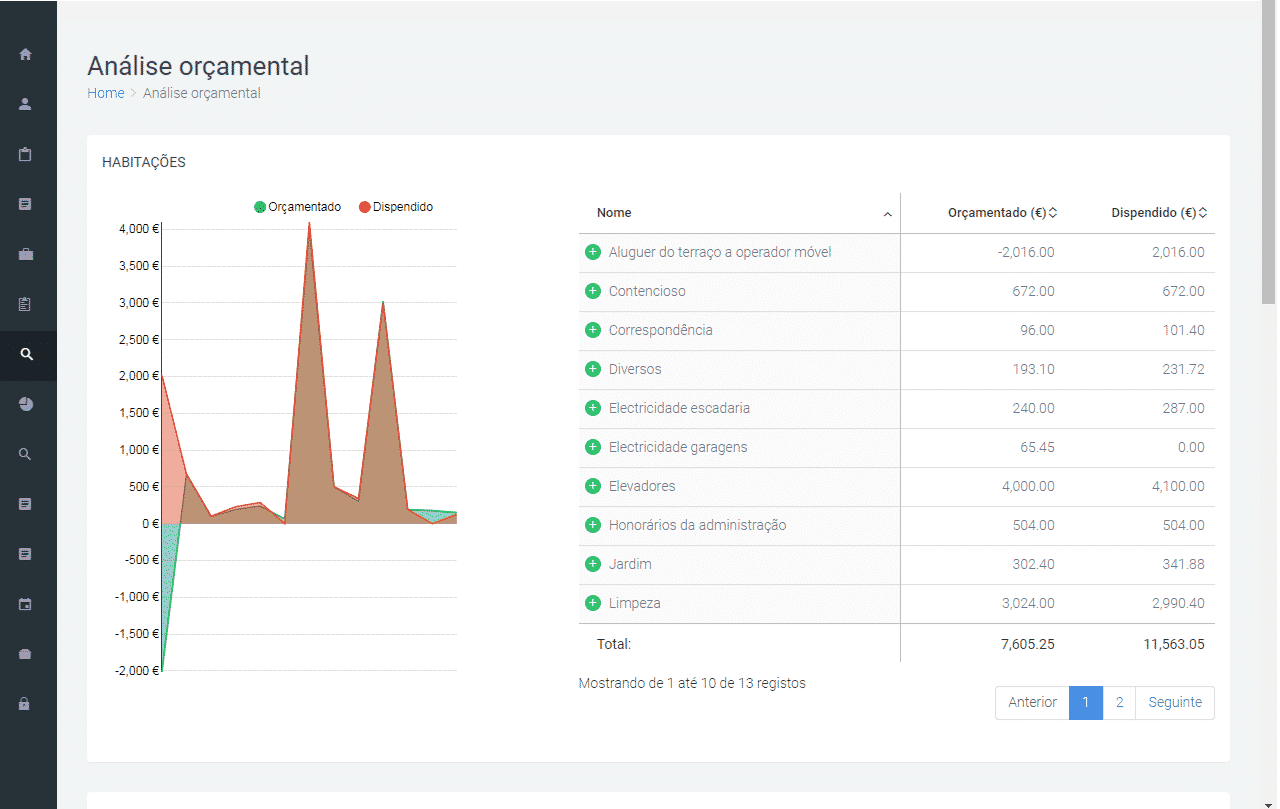Open the checklist clipboard sidebar icon
The height and width of the screenshot is (809, 1280).
click(26, 304)
